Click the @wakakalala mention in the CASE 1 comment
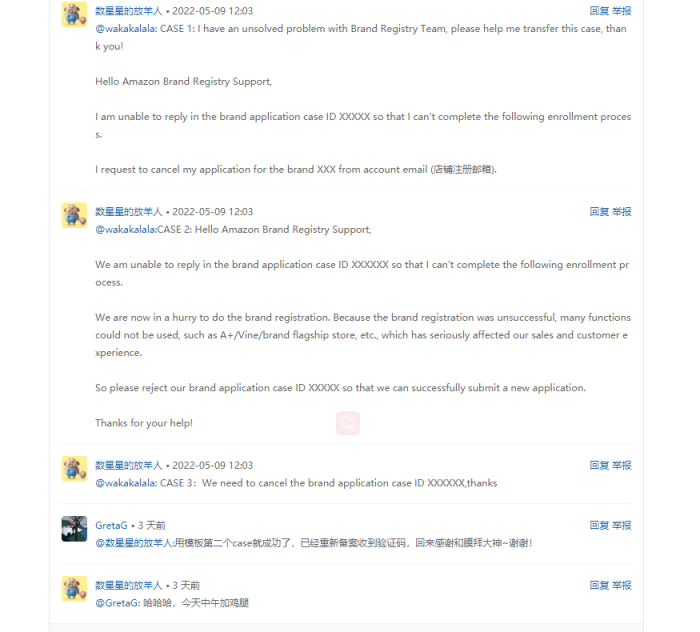700x632 pixels. (x=126, y=29)
